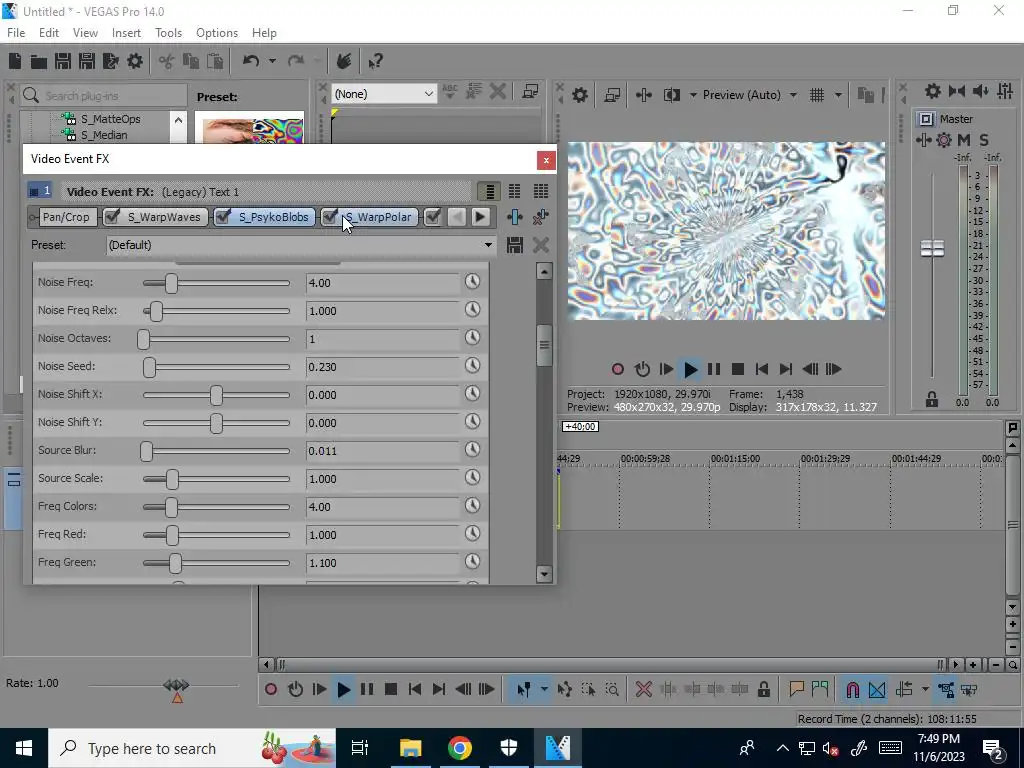Image resolution: width=1024 pixels, height=768 pixels.
Task: Open Chrome from the Windows taskbar
Action: point(460,748)
